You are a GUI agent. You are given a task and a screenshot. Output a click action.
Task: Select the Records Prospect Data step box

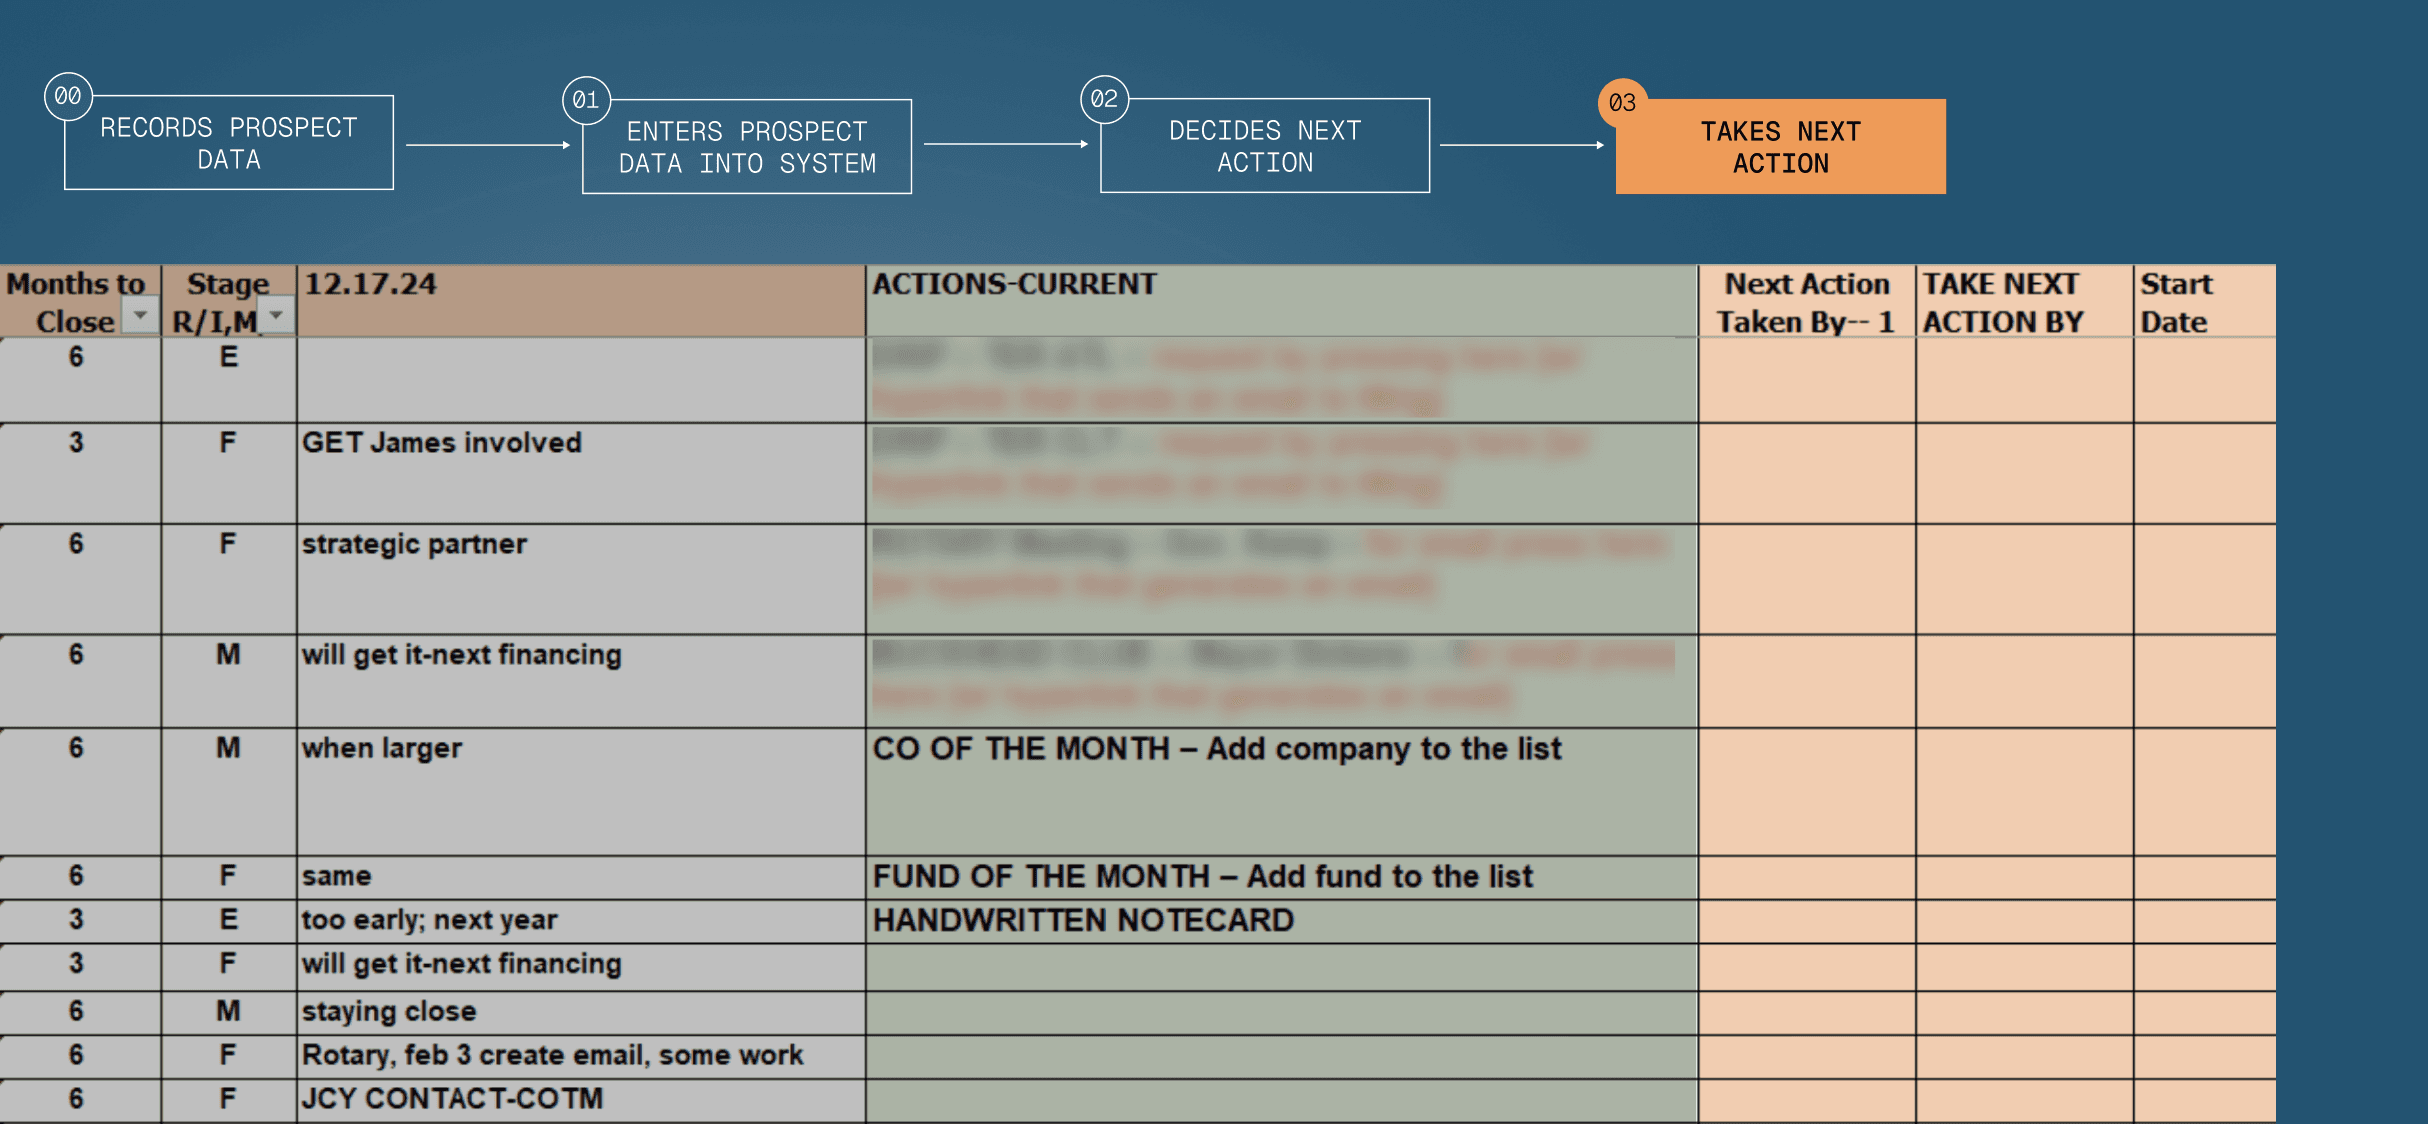(x=229, y=144)
